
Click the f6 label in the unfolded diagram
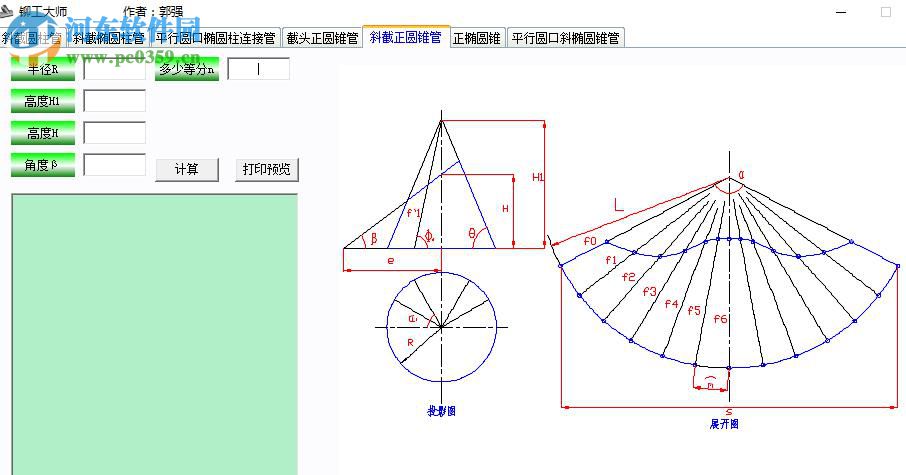720,318
